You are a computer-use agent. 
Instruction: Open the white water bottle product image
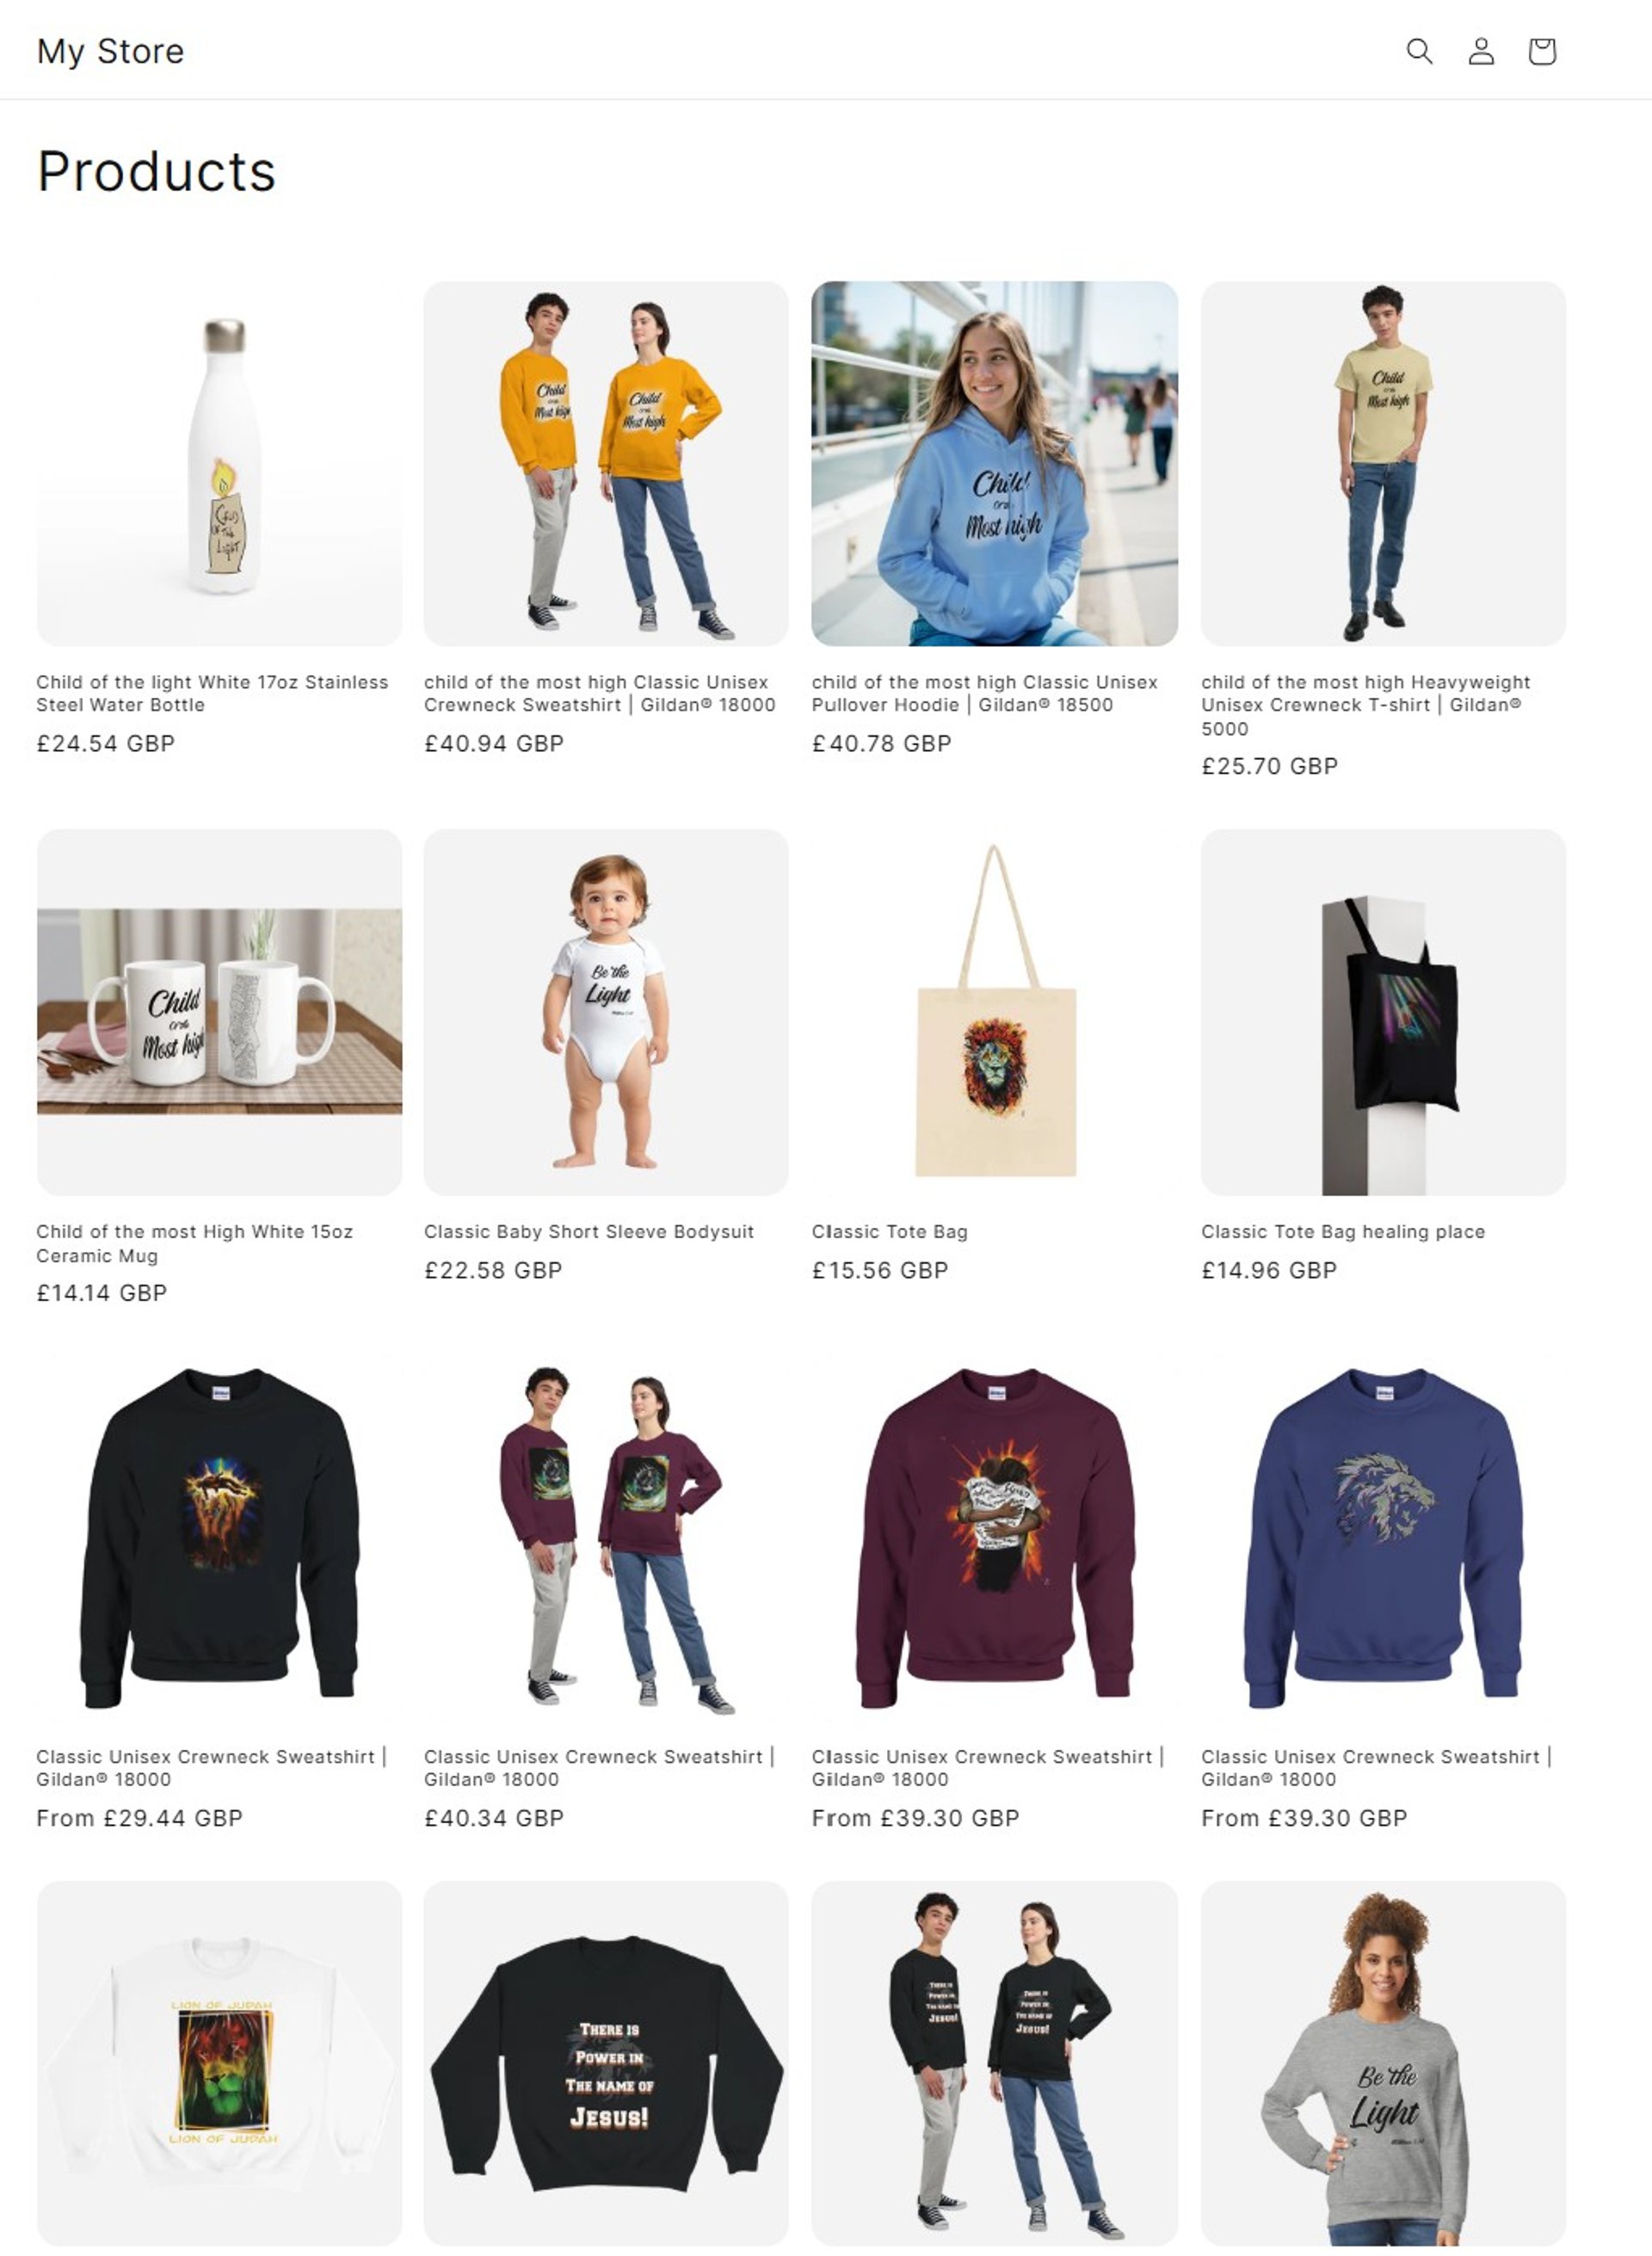(219, 463)
